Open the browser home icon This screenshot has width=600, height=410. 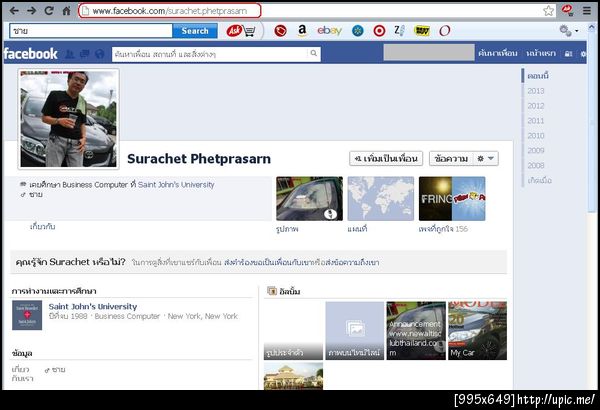(x=67, y=11)
